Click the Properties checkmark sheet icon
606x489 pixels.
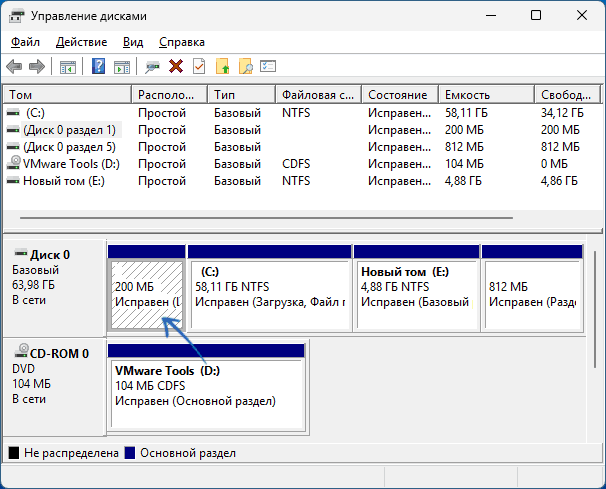point(199,66)
